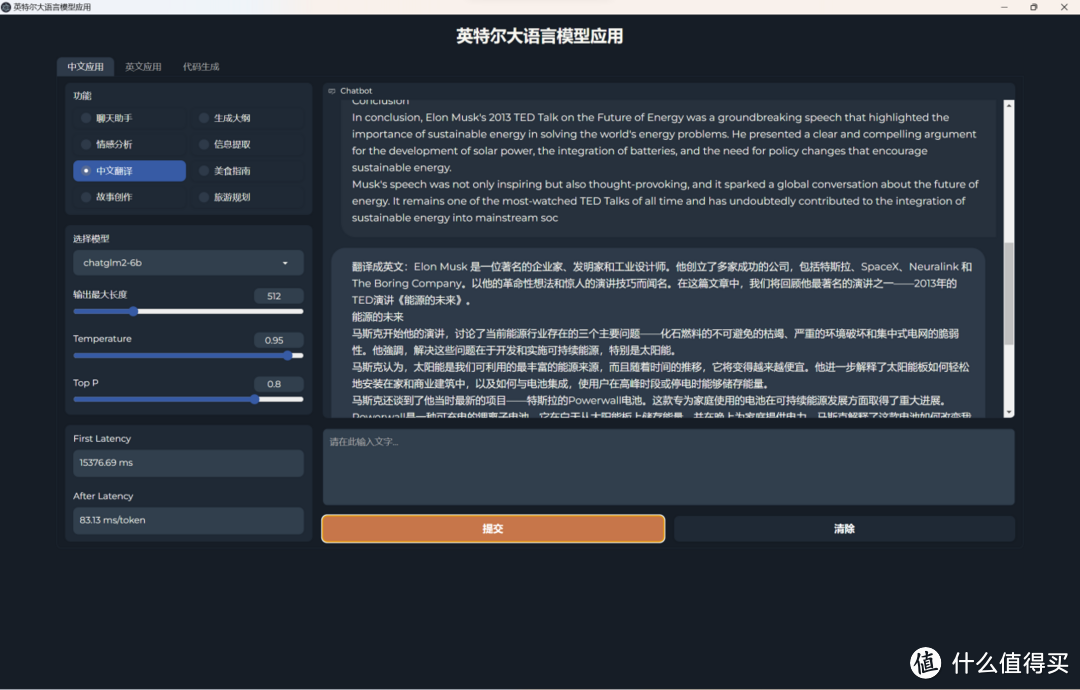1080x690 pixels.
Task: Click the model dropdown arrow
Action: [285, 263]
